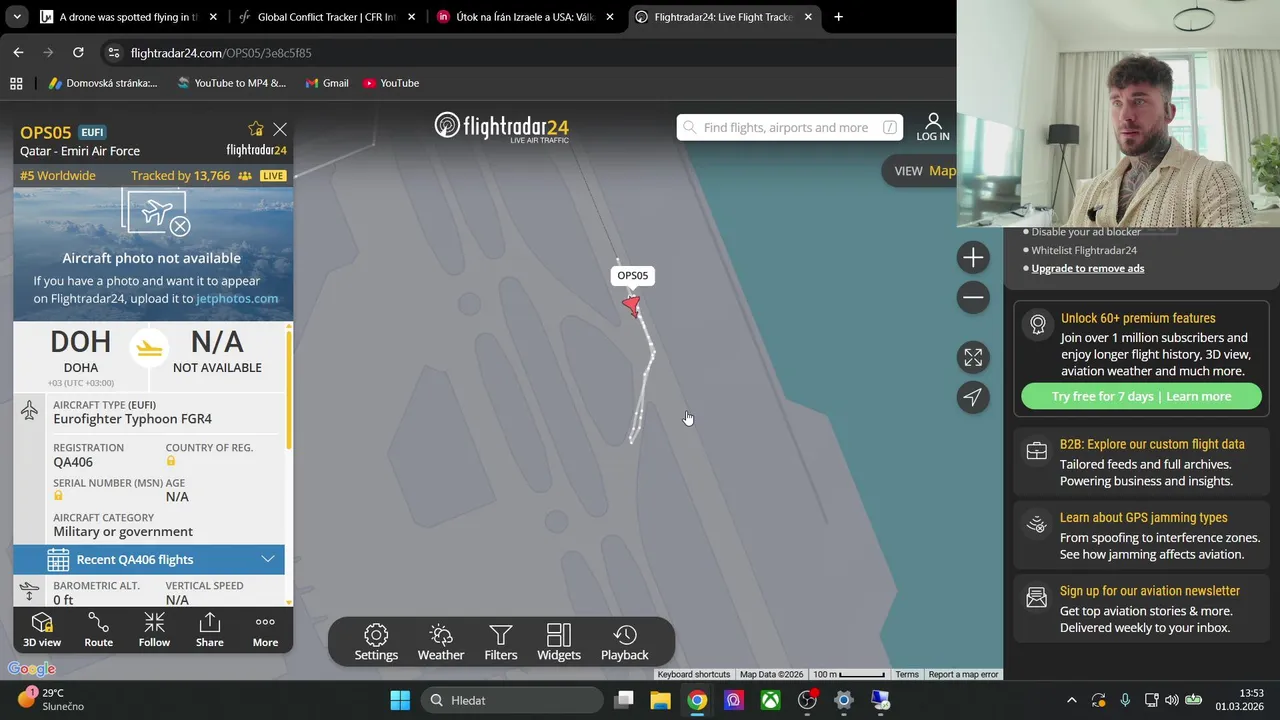Open map Terms link
Viewport: 1280px width, 720px height.
907,674
